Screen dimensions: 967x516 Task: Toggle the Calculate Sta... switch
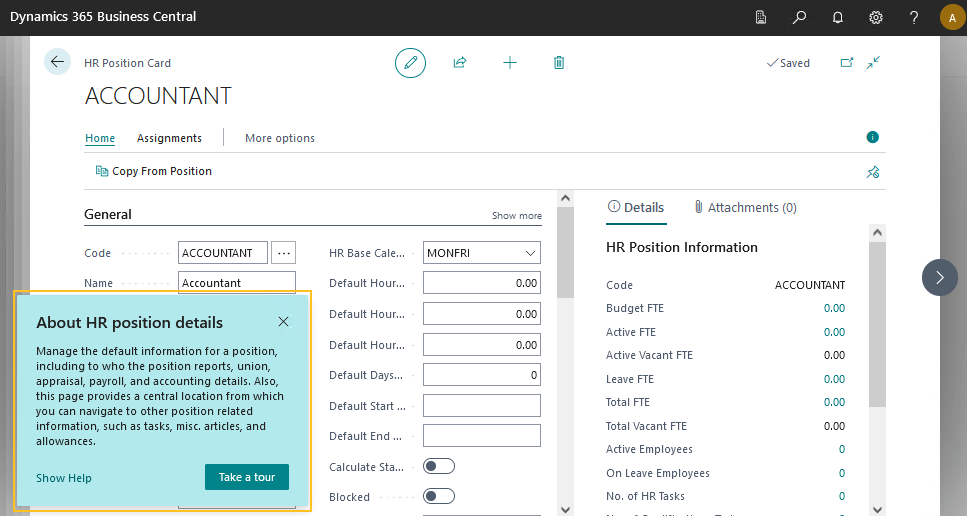pyautogui.click(x=439, y=466)
